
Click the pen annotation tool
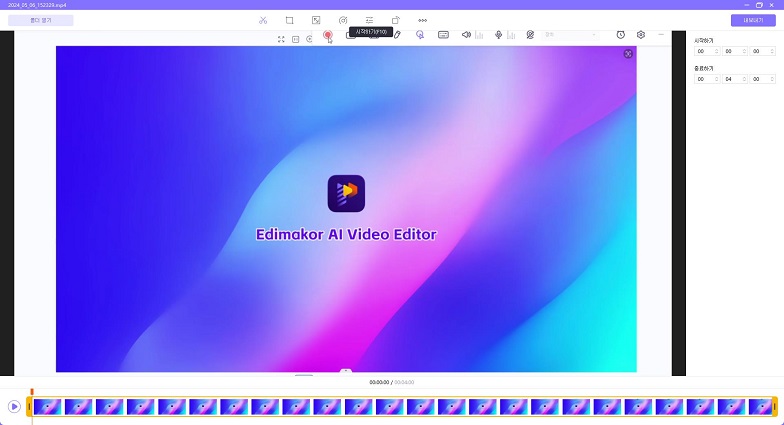[x=397, y=35]
